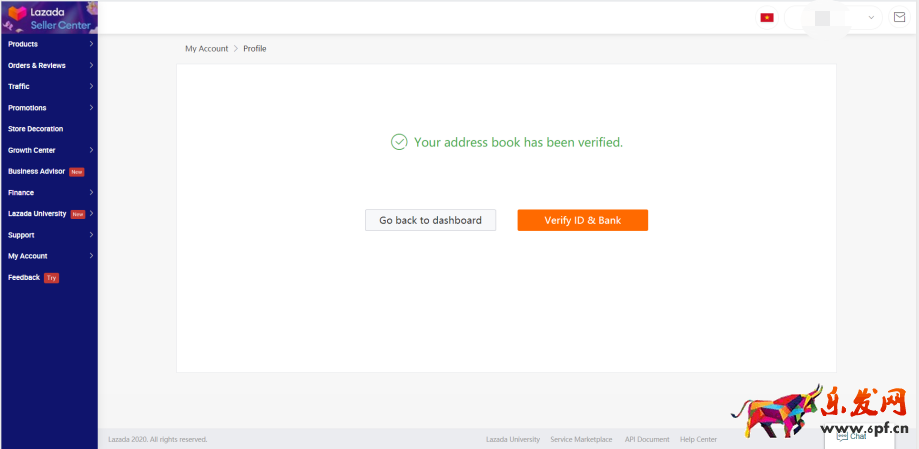Open the API Document footer link
Image resolution: width=919 pixels, height=449 pixels.
click(x=647, y=439)
